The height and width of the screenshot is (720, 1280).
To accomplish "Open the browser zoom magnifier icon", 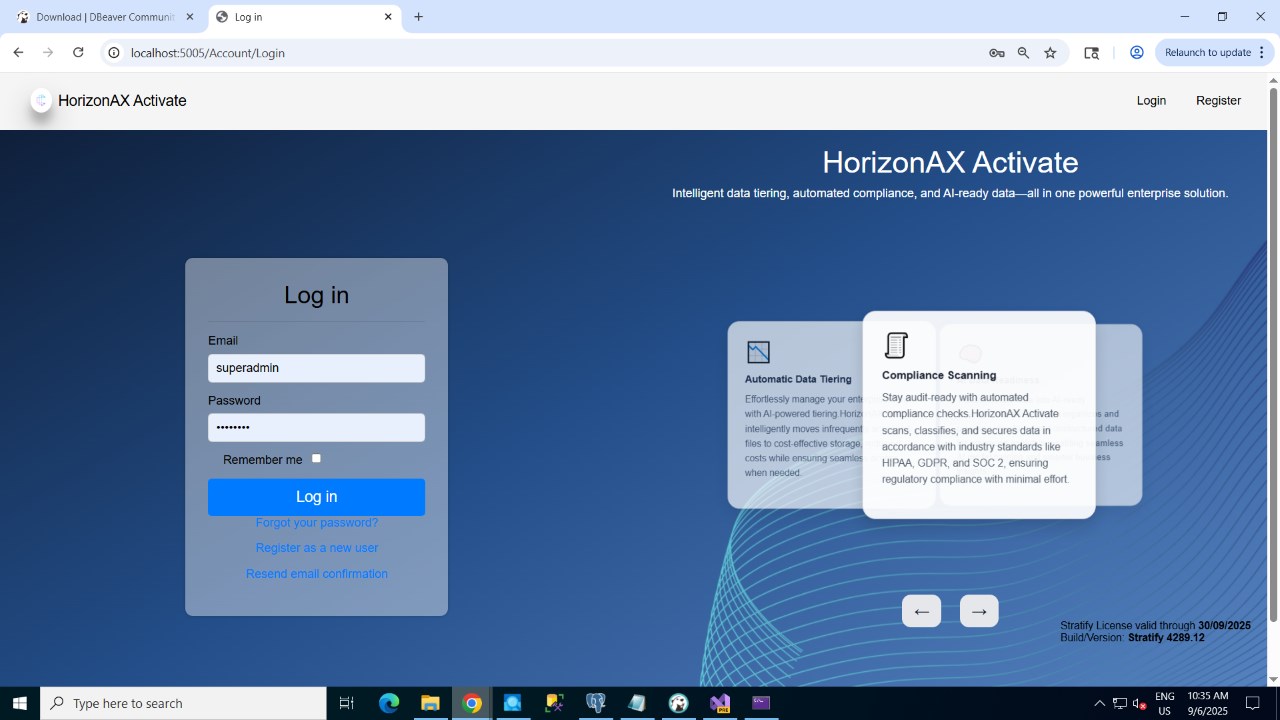I will point(1023,53).
